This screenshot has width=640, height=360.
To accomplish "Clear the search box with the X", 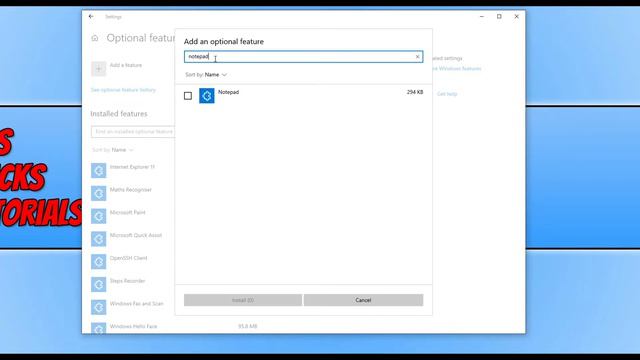I will pyautogui.click(x=418, y=57).
